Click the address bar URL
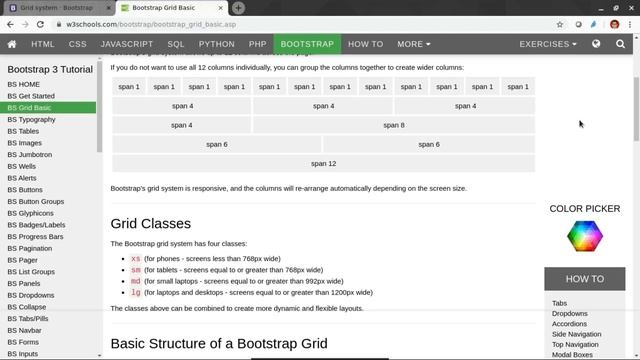 point(151,24)
